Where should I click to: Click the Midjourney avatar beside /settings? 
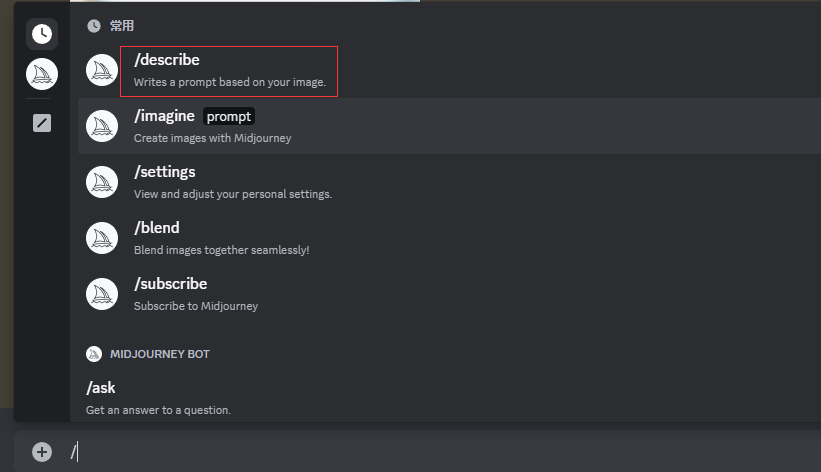point(102,182)
